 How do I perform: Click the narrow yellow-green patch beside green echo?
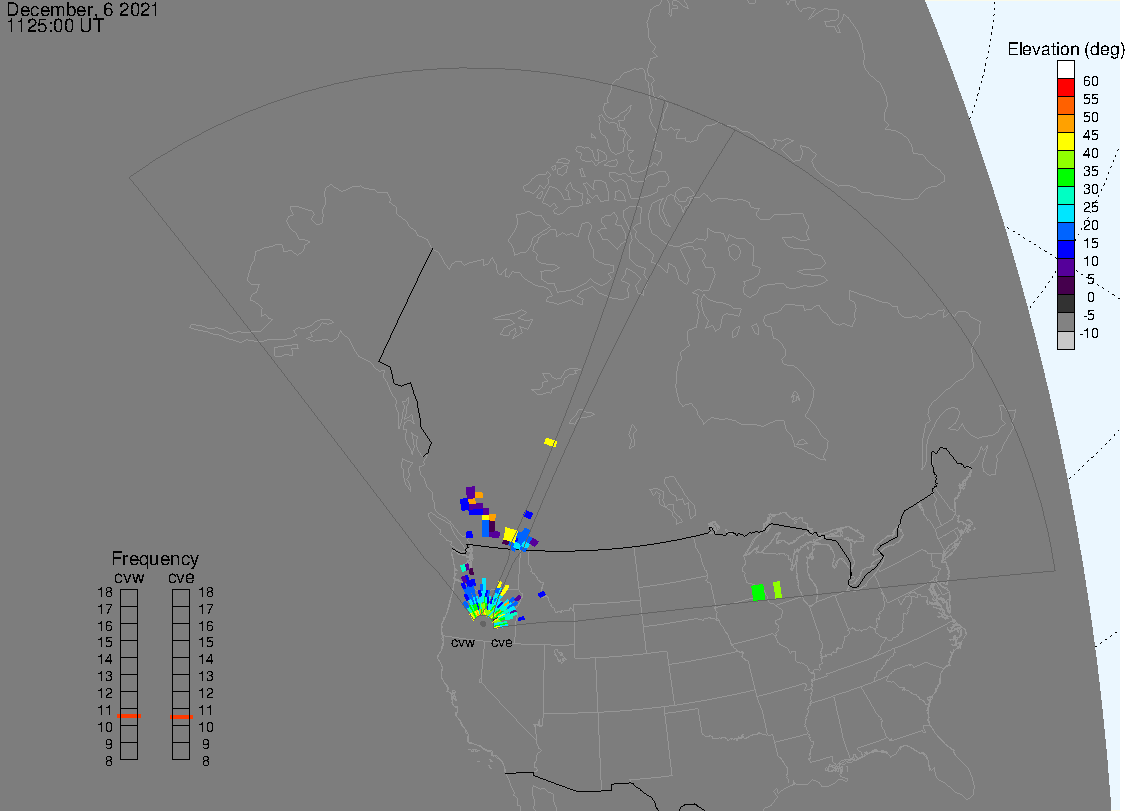[x=778, y=590]
